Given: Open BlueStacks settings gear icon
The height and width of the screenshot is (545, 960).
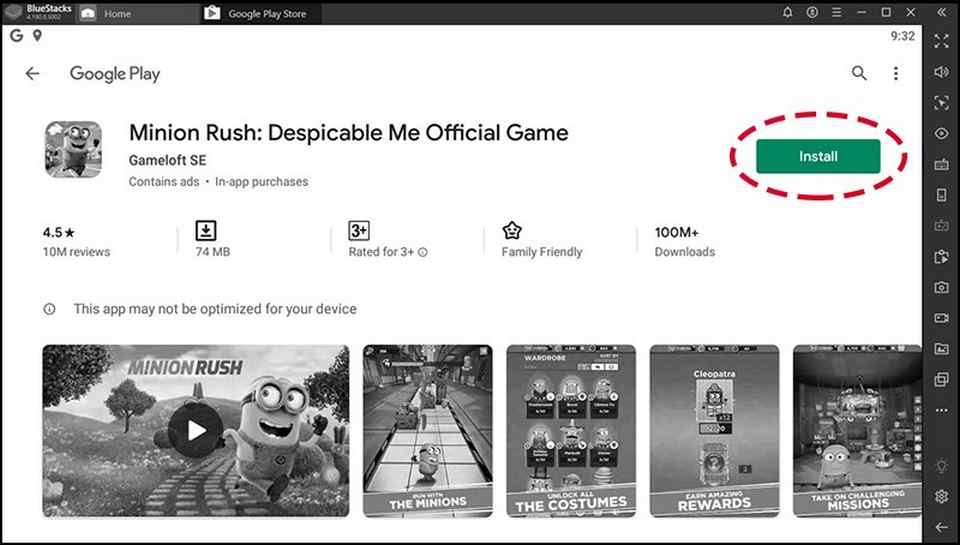Looking at the screenshot, I should [942, 496].
